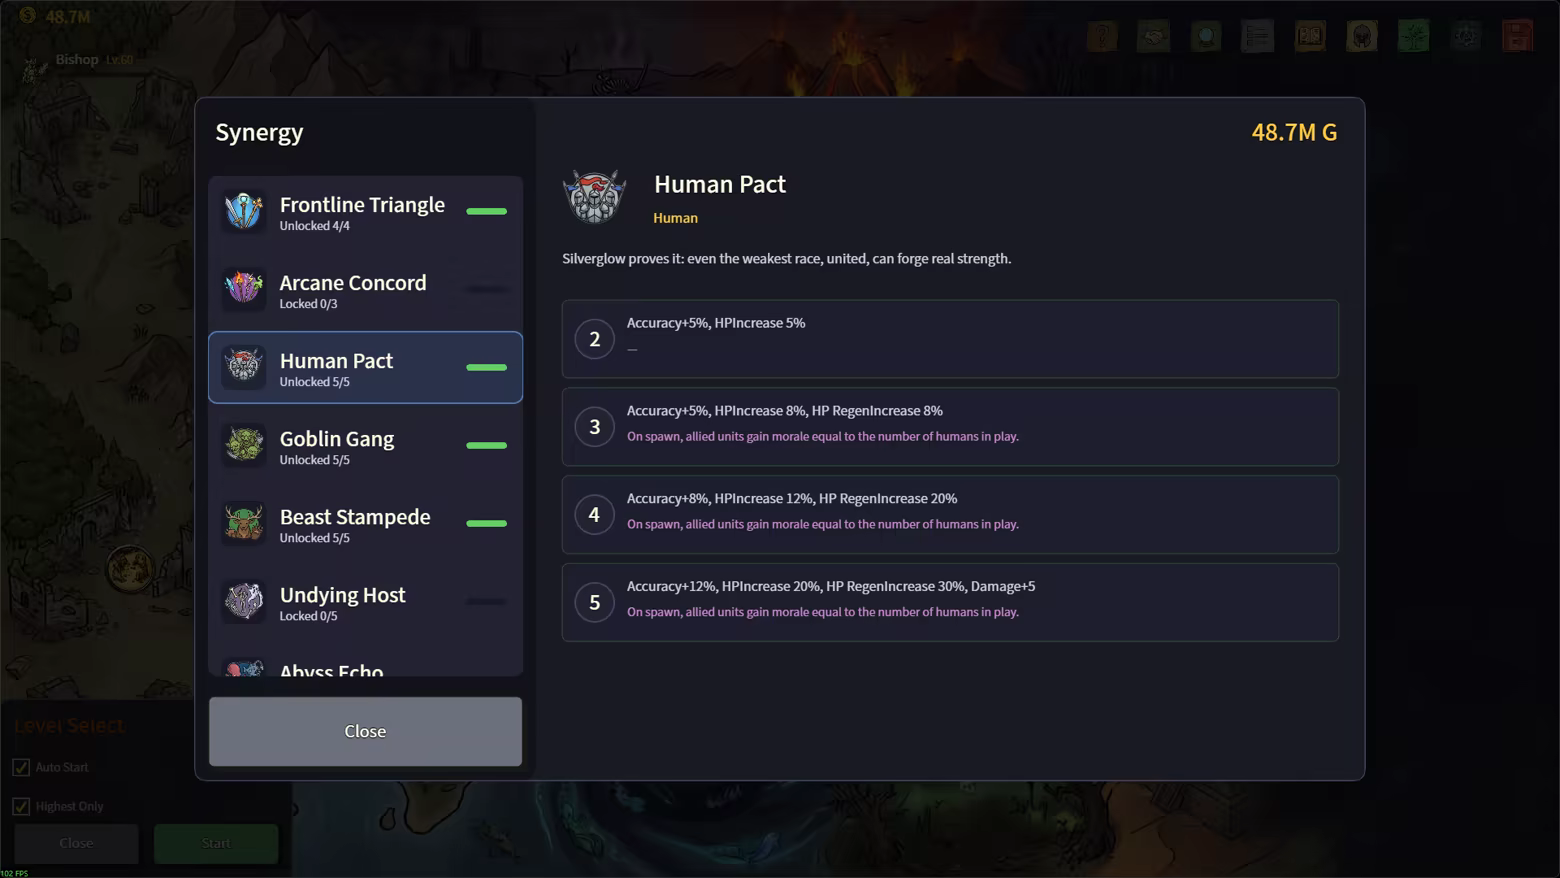View the Undying Host synergy

(365, 602)
